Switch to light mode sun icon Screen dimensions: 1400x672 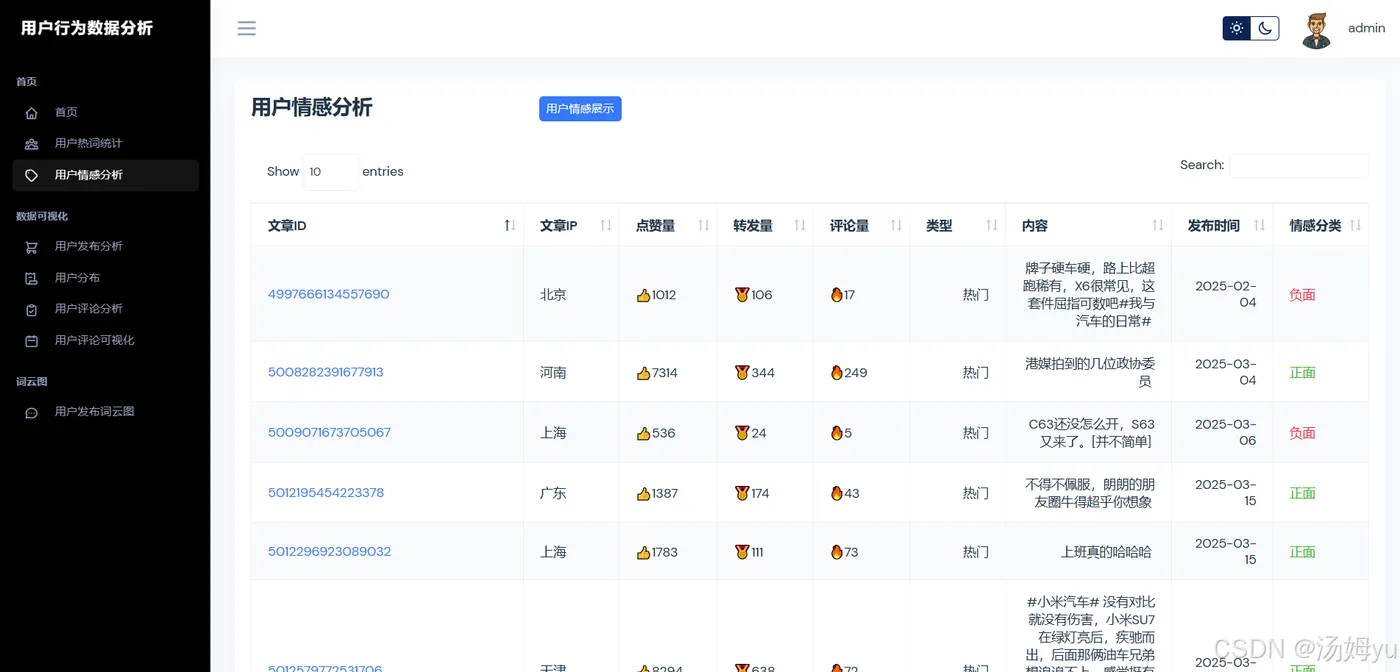click(1237, 28)
